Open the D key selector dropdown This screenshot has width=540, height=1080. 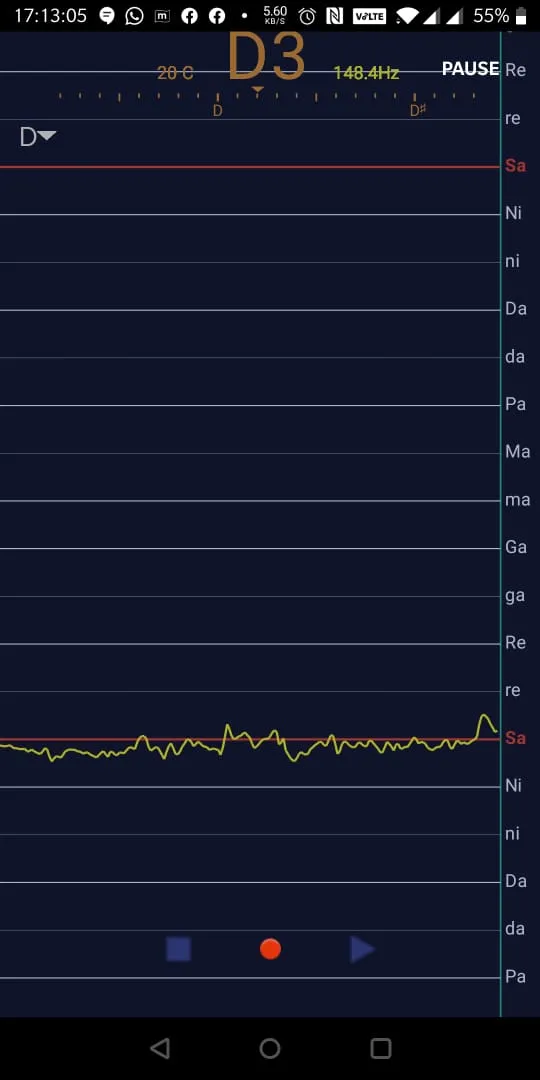click(x=37, y=137)
